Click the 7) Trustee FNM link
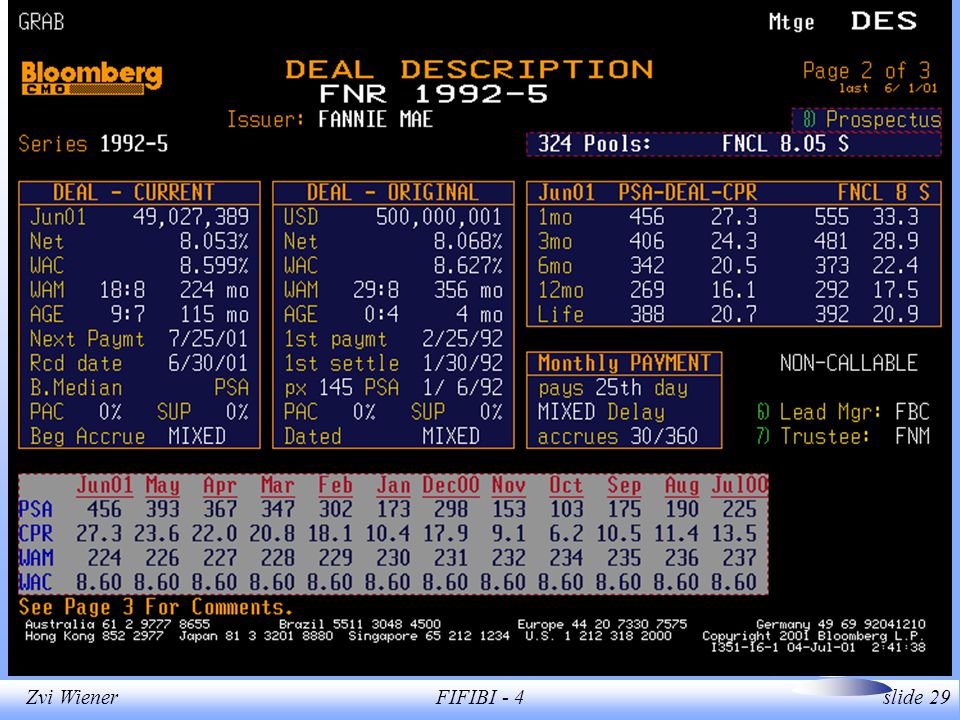The width and height of the screenshot is (960, 720). point(843,437)
